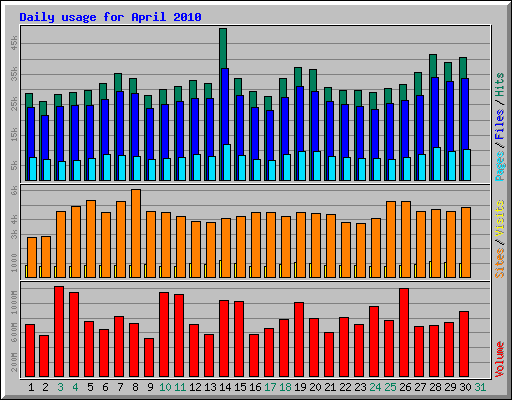
Task: Click the green x-axis day label '4'
Action: pos(75,387)
